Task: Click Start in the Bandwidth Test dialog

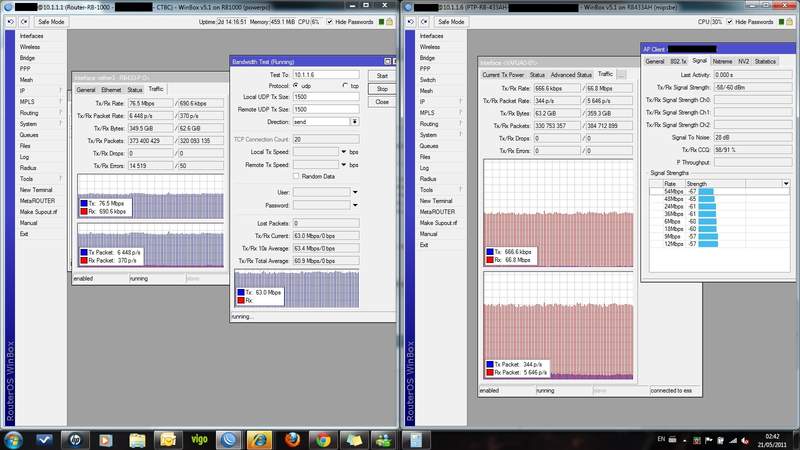Action: 382,76
